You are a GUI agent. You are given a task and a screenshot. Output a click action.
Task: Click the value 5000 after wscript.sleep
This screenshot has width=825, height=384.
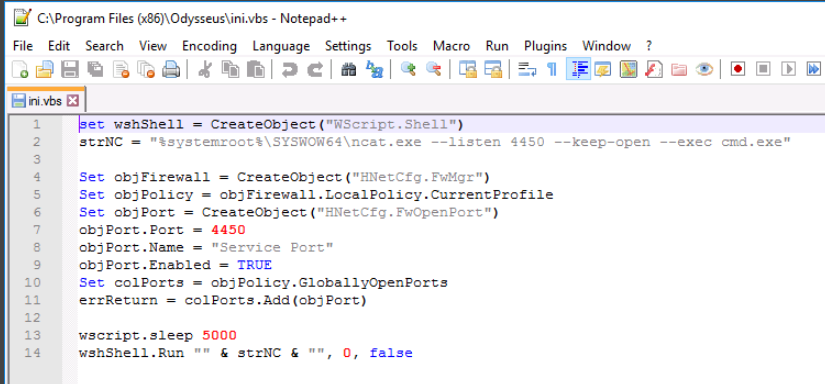tap(219, 335)
